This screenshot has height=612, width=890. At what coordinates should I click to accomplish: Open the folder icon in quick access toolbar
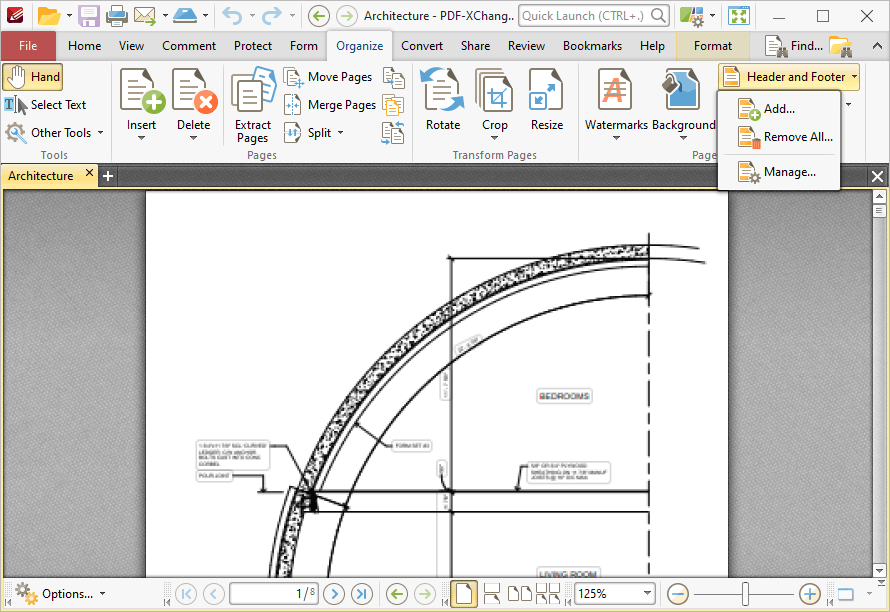pos(49,16)
